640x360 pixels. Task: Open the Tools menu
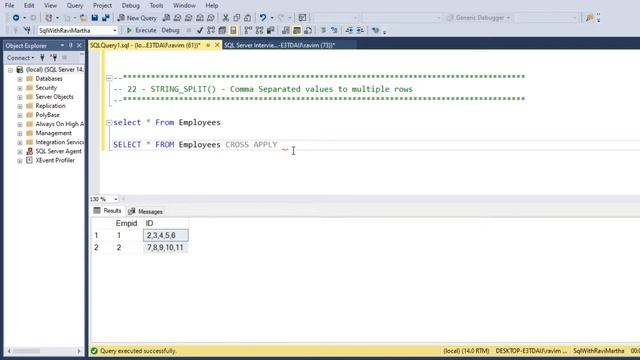[x=156, y=6]
